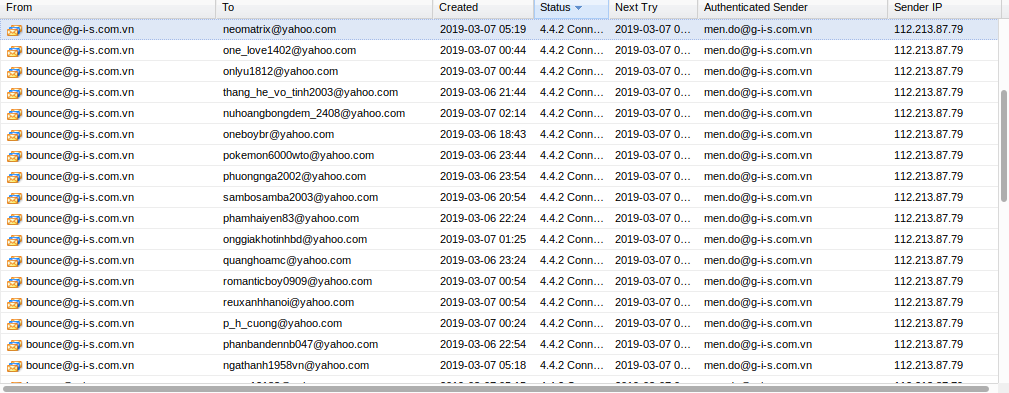Image resolution: width=1009 pixels, height=393 pixels.
Task: Click the mail icon in the phanbandennb047 row
Action: (14, 345)
